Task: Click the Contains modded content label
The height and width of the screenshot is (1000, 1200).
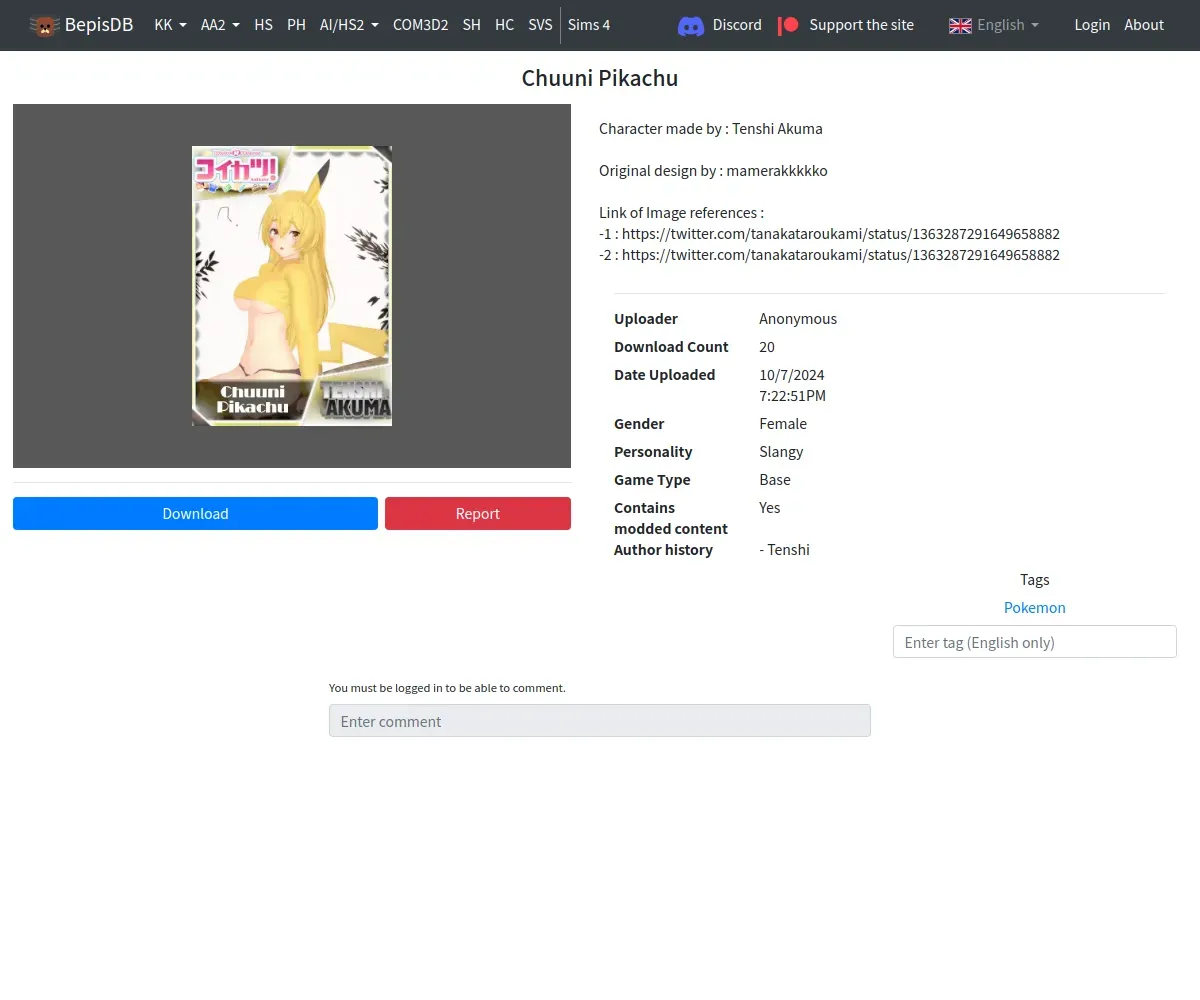Action: (x=671, y=518)
